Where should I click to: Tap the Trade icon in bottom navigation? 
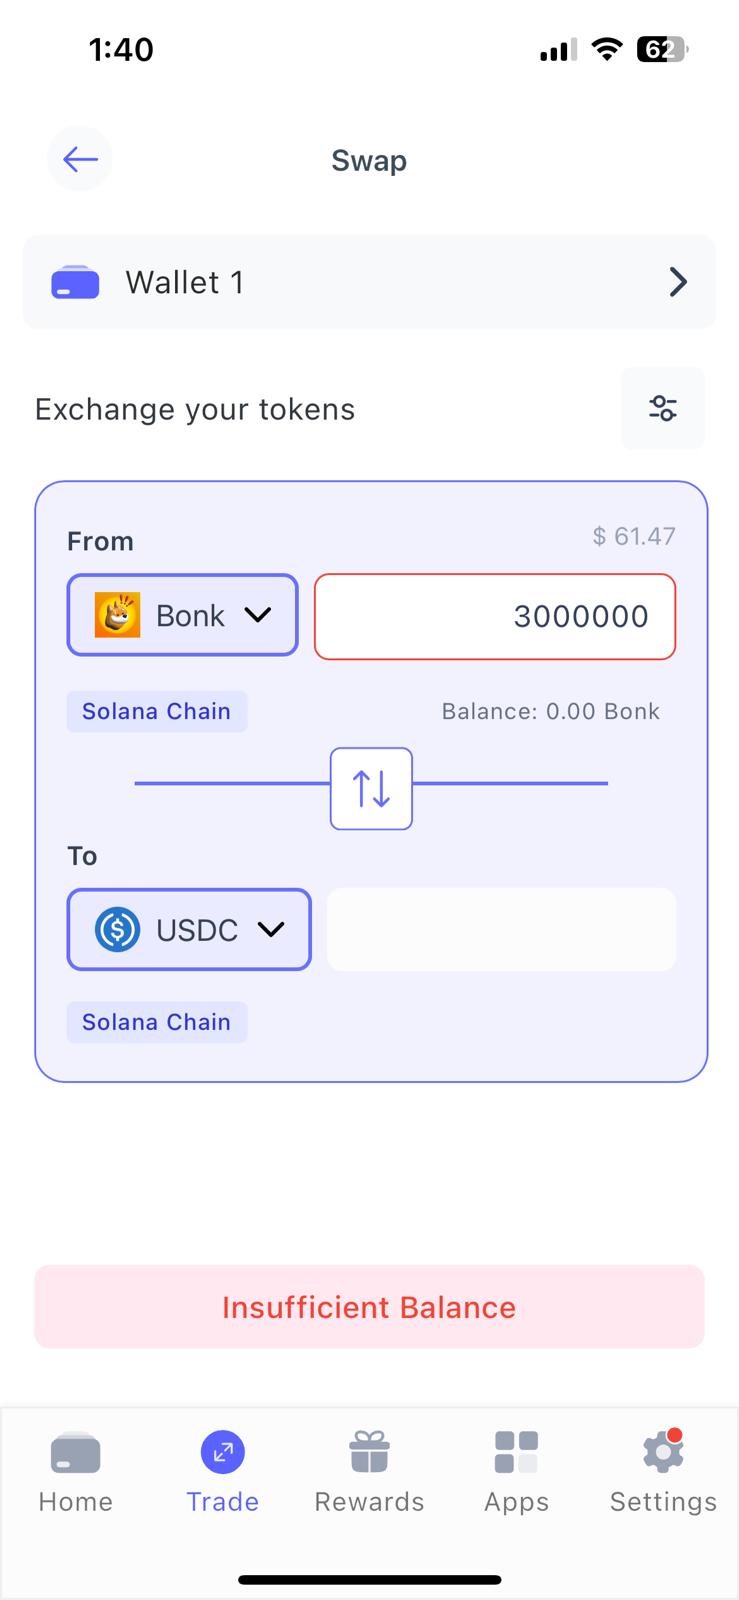[222, 1452]
